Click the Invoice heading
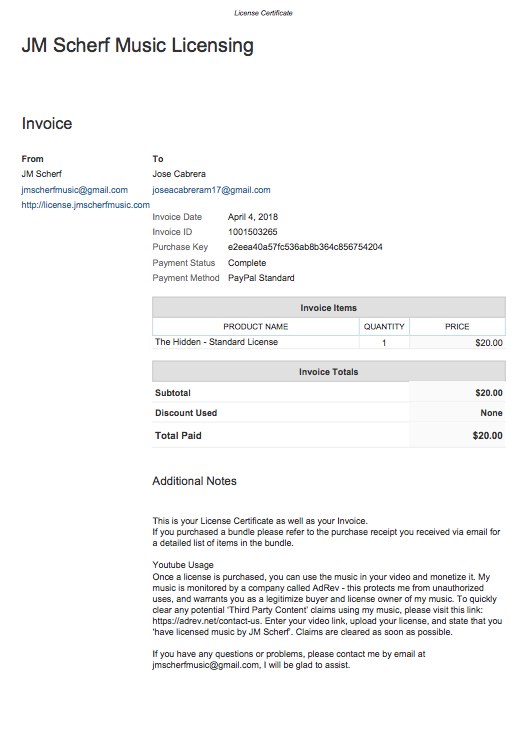 click(x=47, y=124)
